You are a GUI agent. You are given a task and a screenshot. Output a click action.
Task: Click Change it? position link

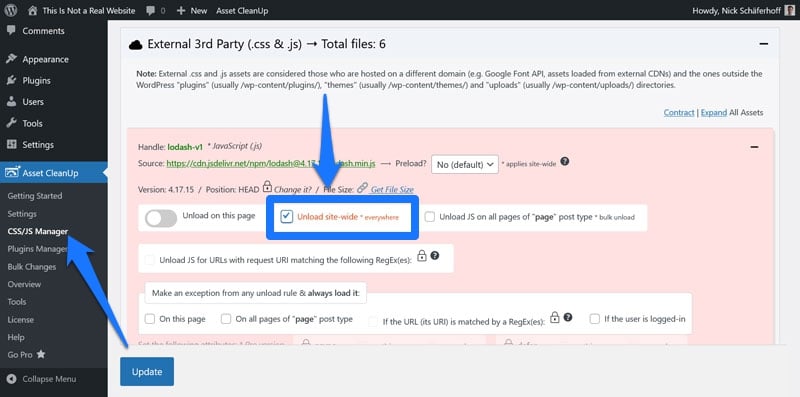coord(293,189)
